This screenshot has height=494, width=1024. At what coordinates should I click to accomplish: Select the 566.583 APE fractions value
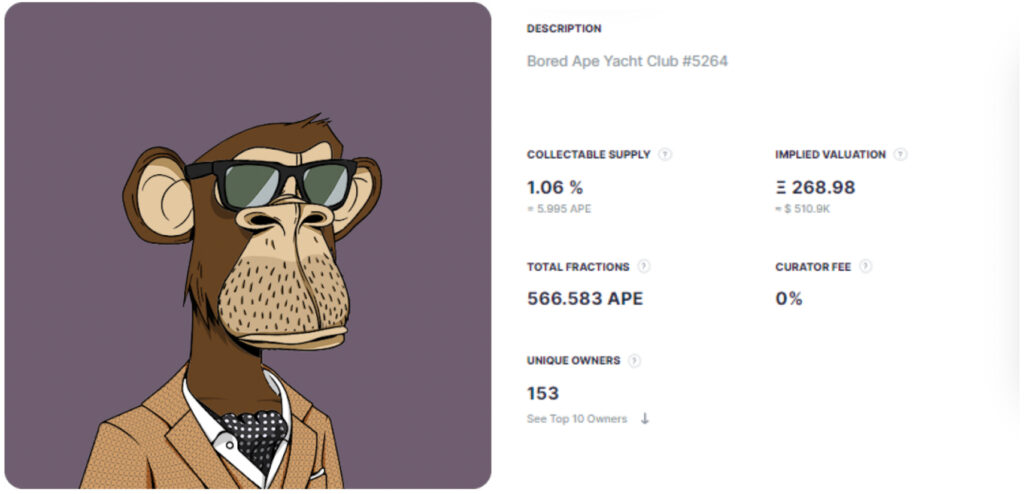(585, 298)
